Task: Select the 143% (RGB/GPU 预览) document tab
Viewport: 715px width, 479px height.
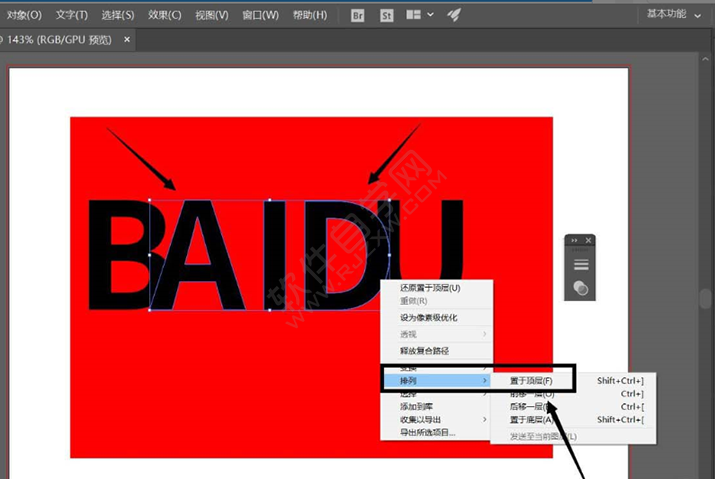Action: 62,40
